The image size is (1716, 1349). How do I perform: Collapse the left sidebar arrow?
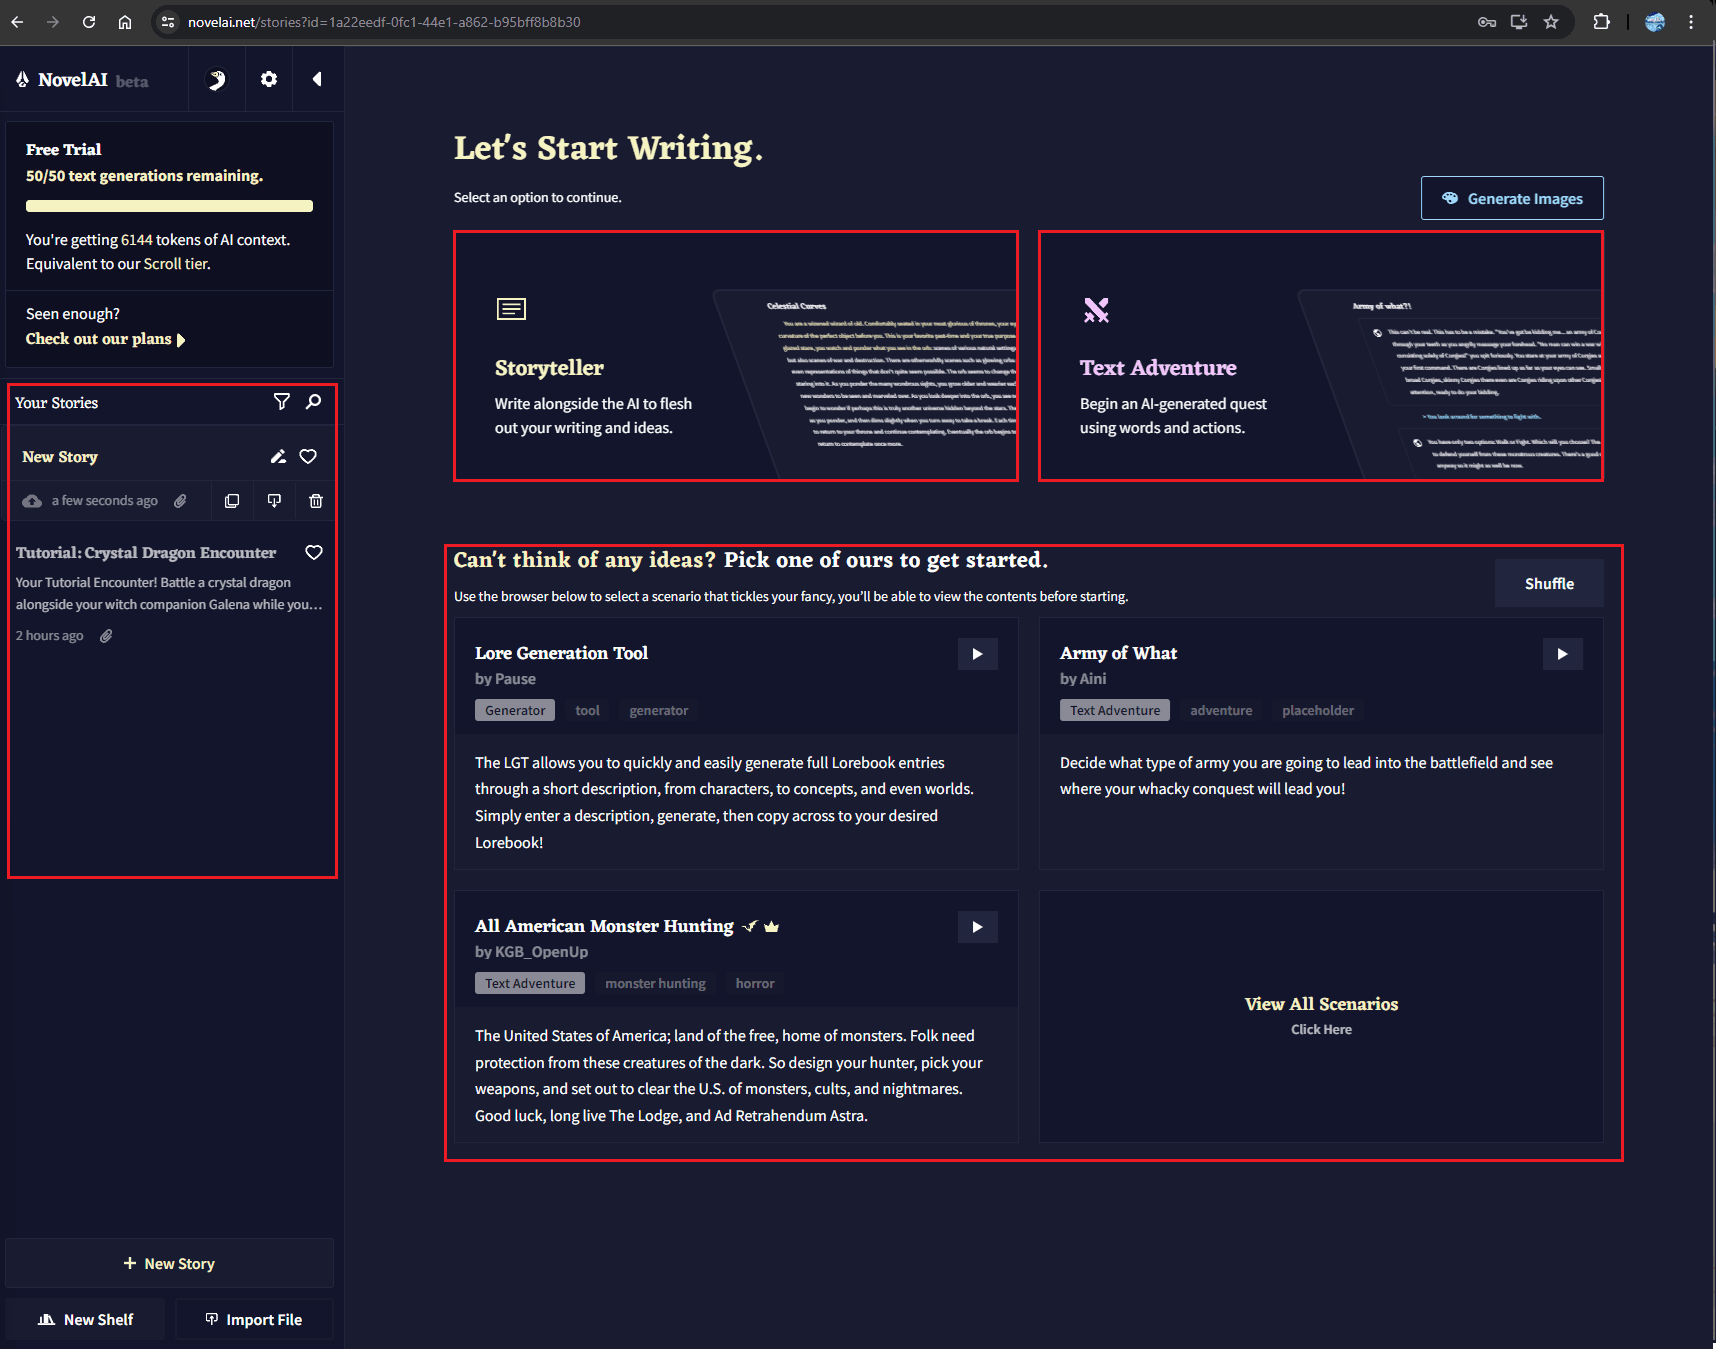coord(317,79)
